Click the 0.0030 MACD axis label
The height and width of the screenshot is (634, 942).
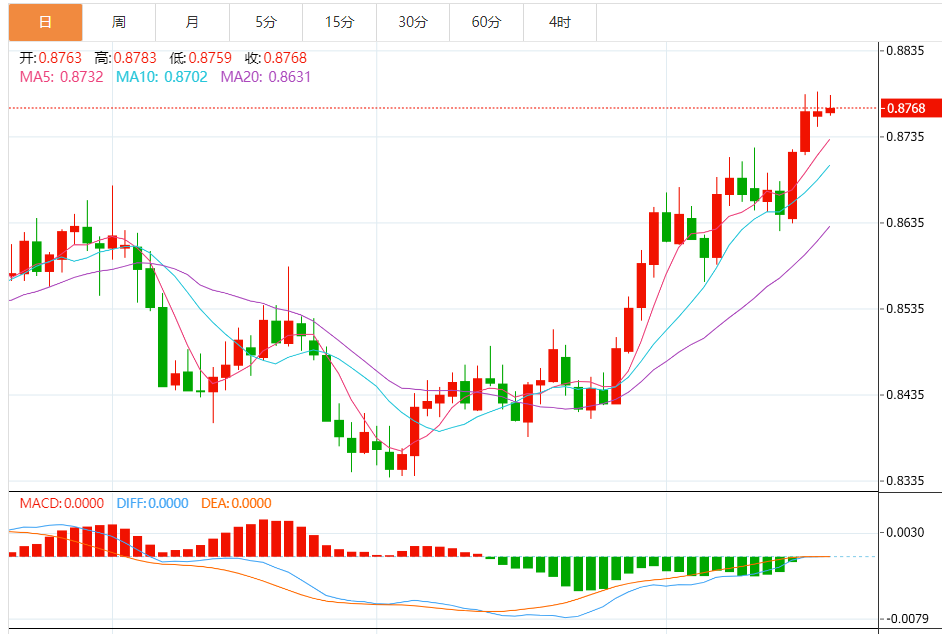pos(906,532)
